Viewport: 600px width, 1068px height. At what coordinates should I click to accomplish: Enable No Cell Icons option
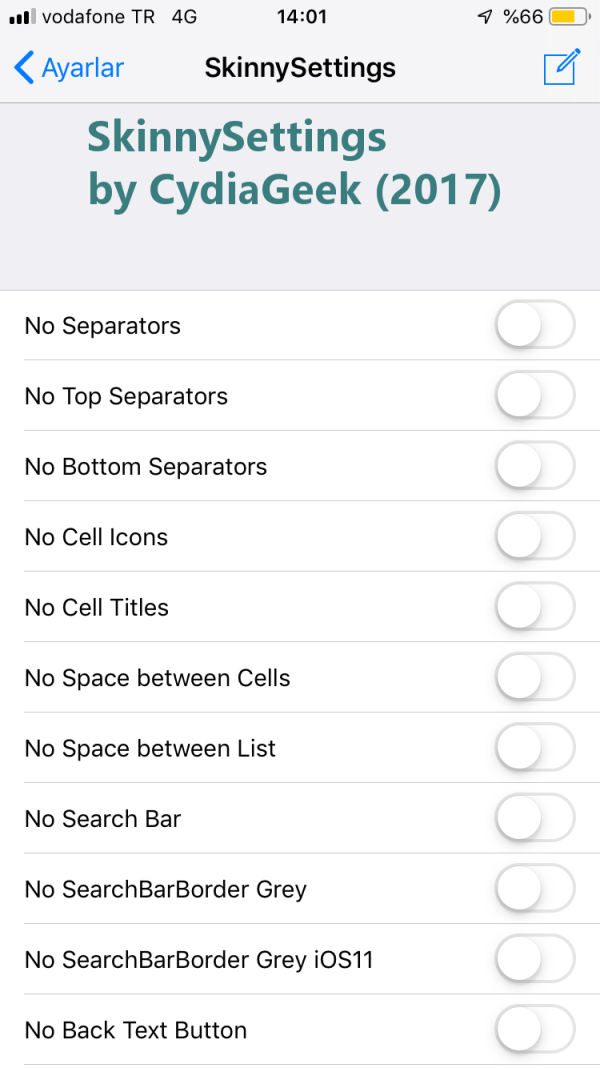pyautogui.click(x=535, y=537)
